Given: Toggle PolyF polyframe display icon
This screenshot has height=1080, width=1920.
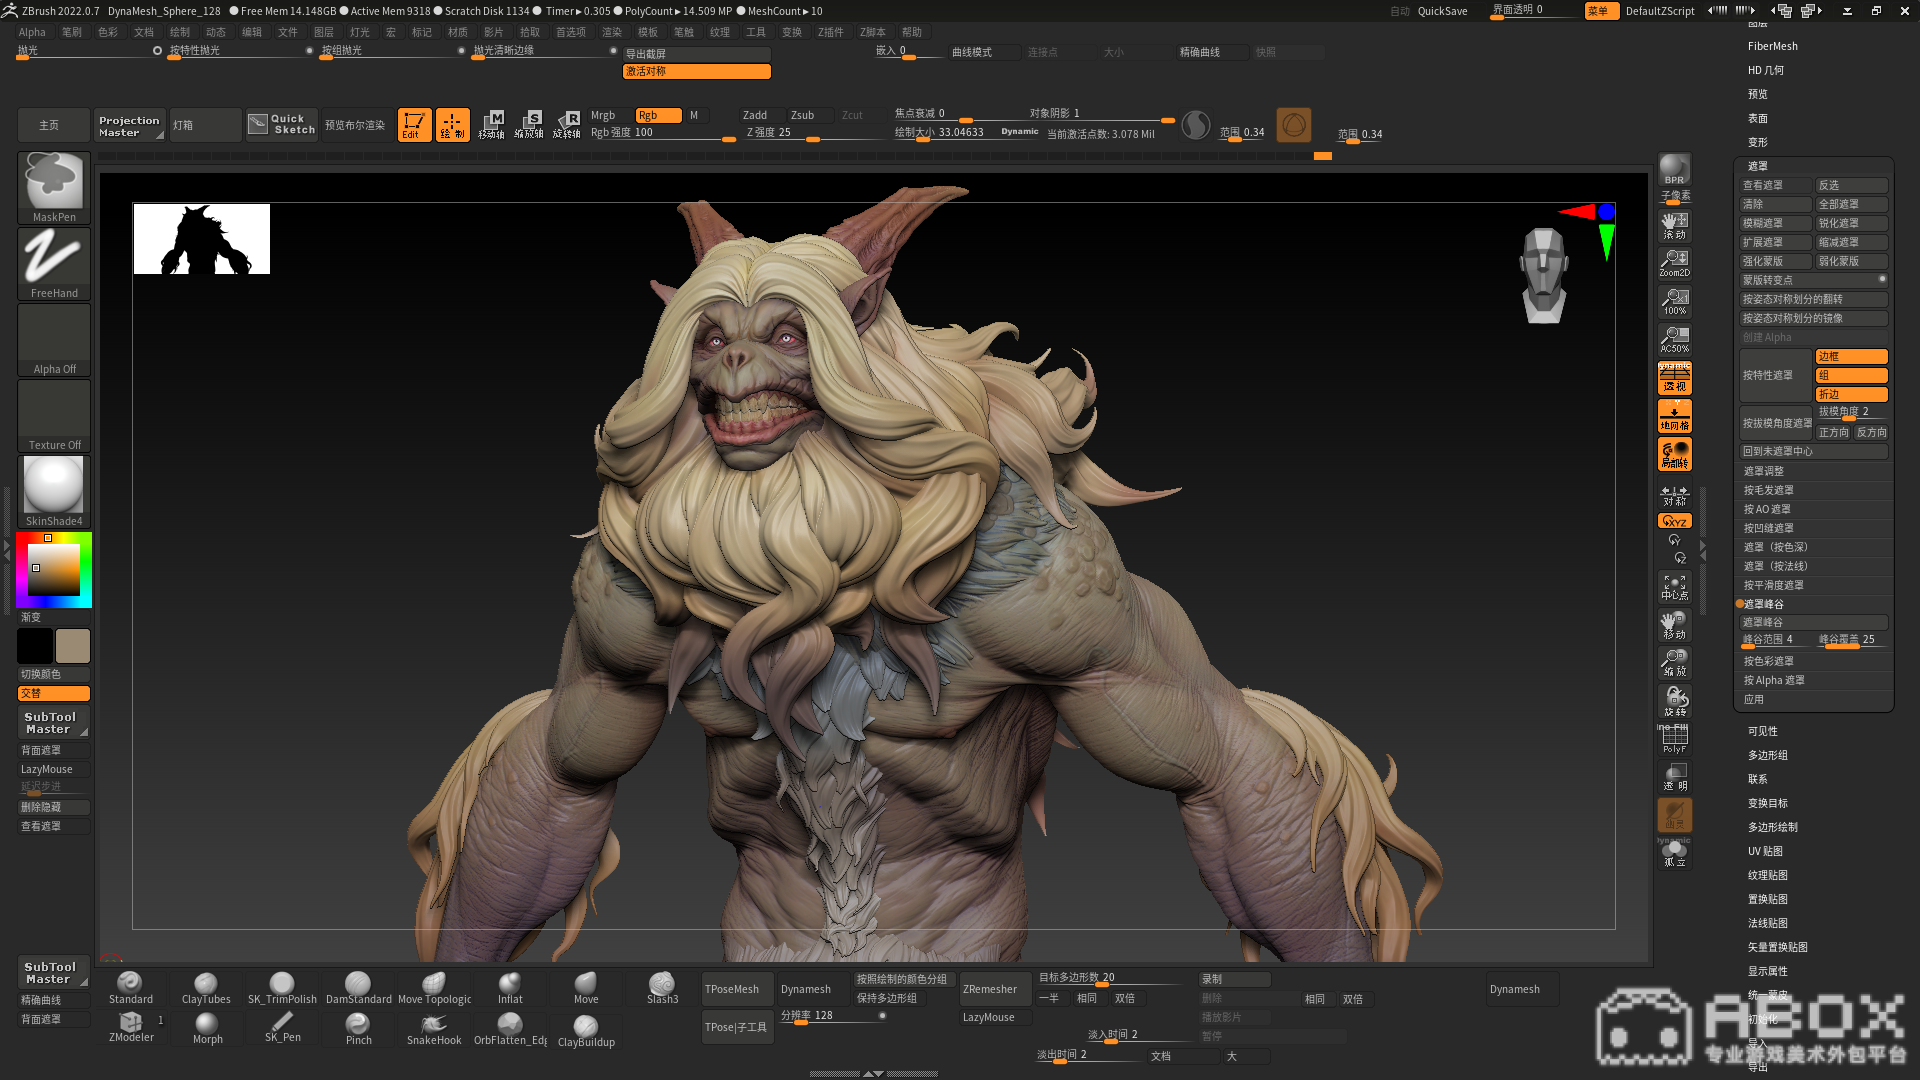Looking at the screenshot, I should [x=1674, y=738].
